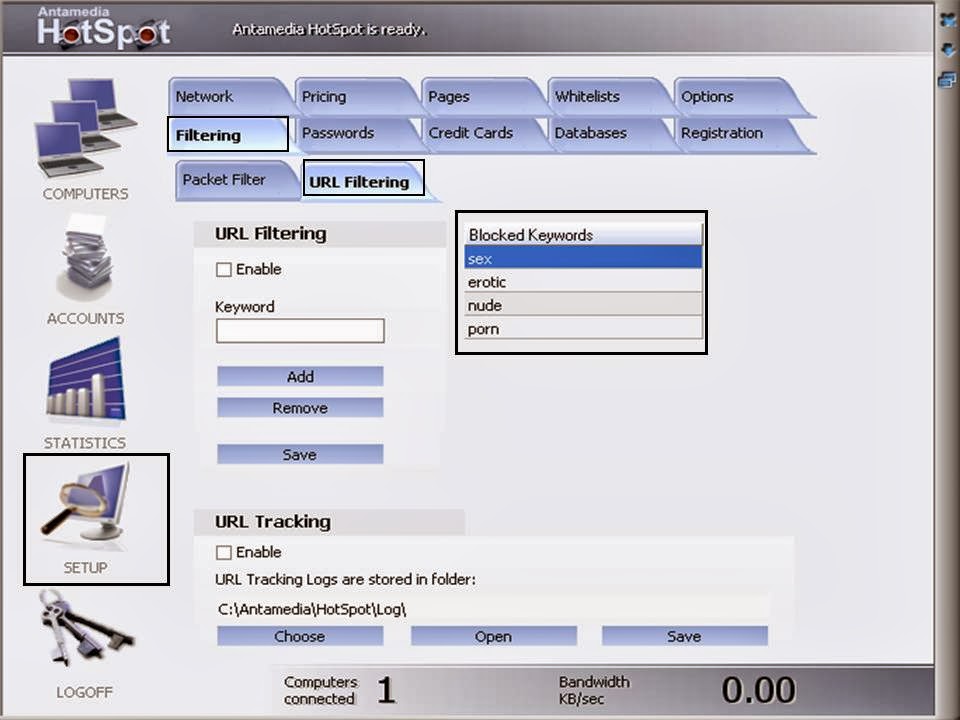Click the Computers connected count
The image size is (960, 720).
(386, 690)
